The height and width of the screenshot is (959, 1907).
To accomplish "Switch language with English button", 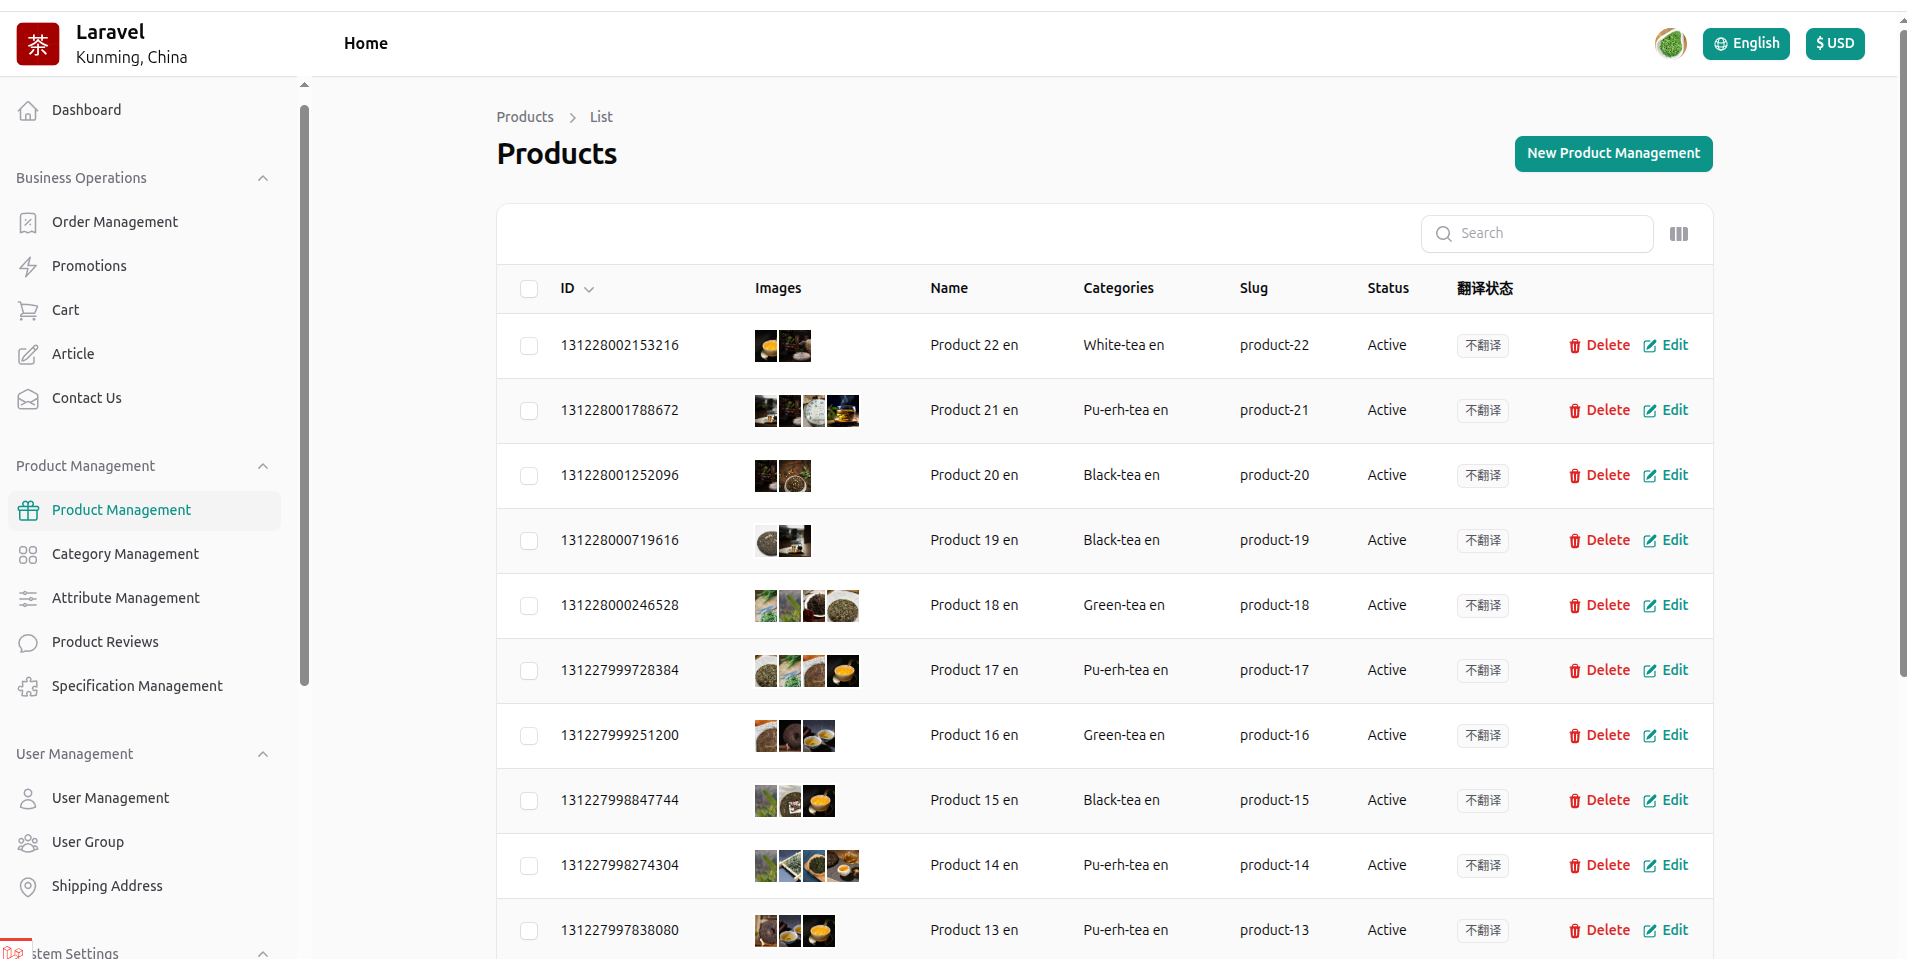I will 1746,44.
